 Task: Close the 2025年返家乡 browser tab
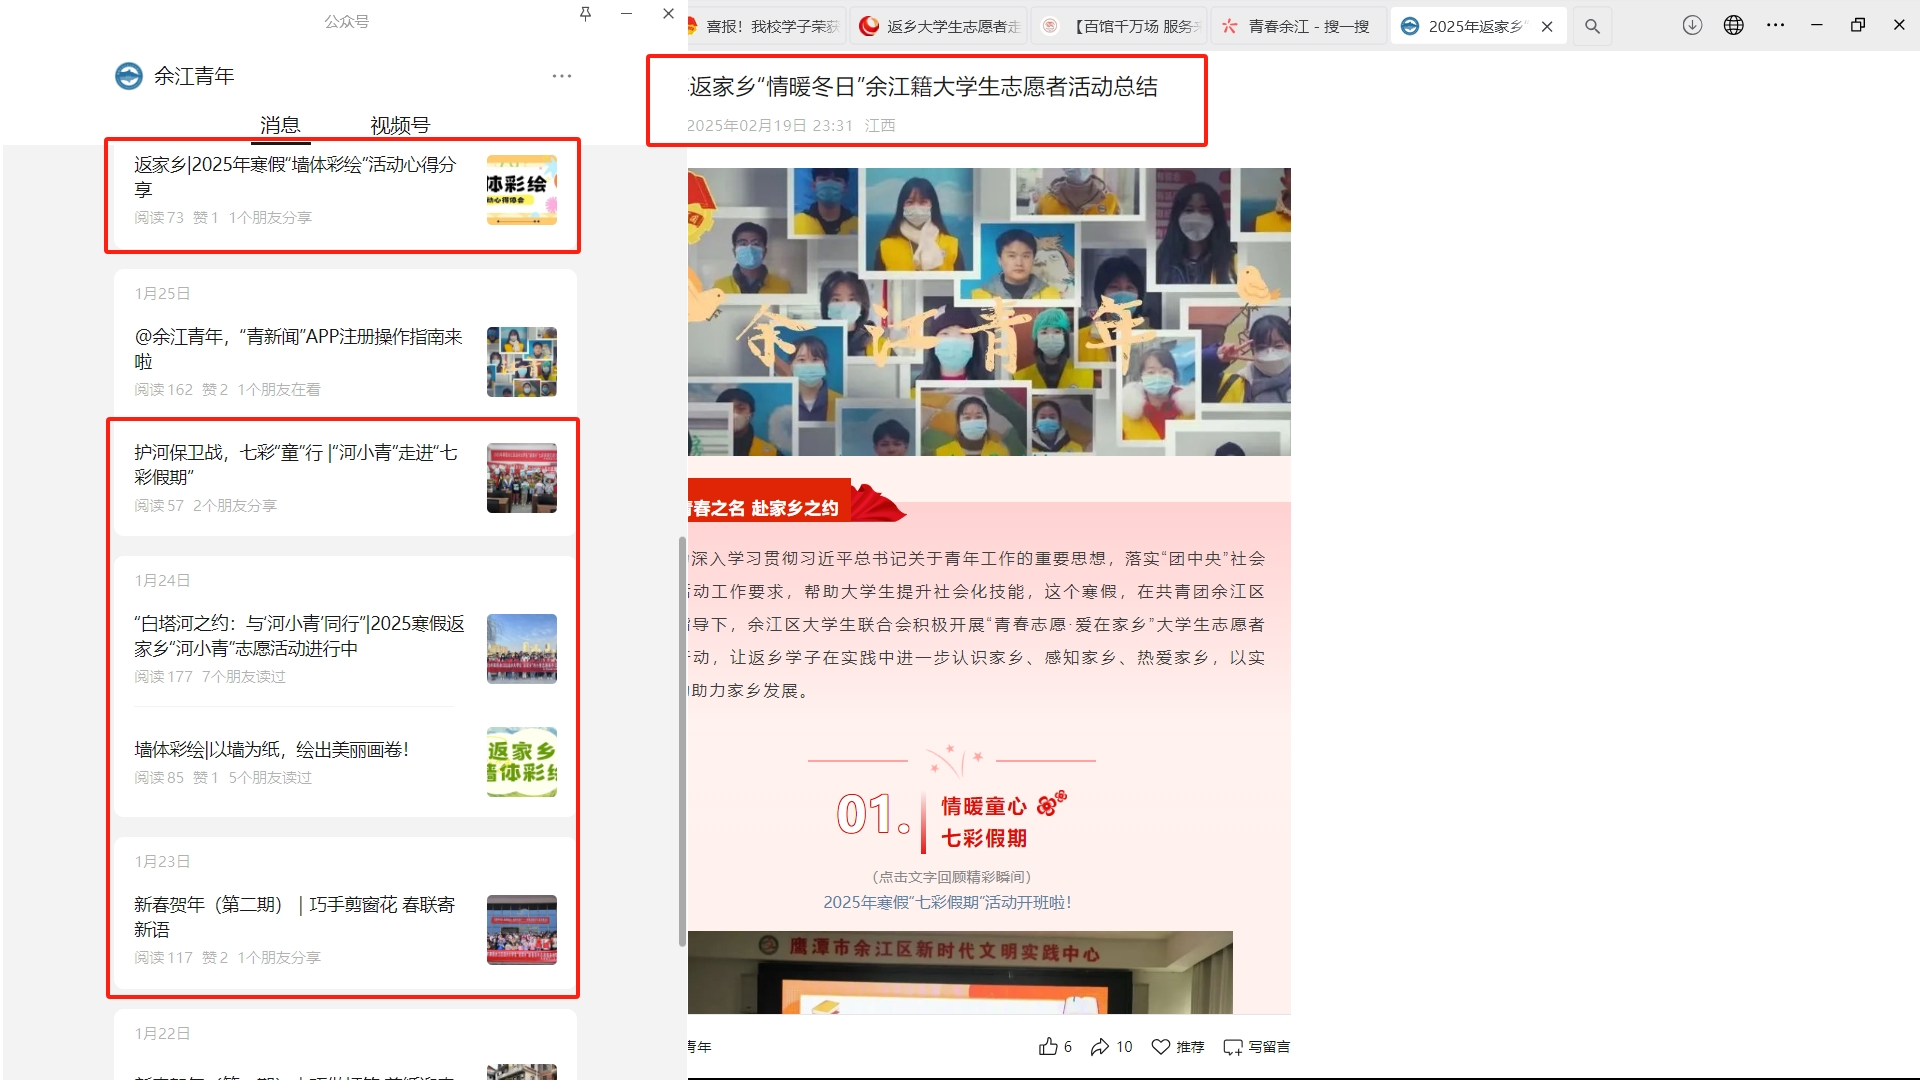pos(1547,26)
